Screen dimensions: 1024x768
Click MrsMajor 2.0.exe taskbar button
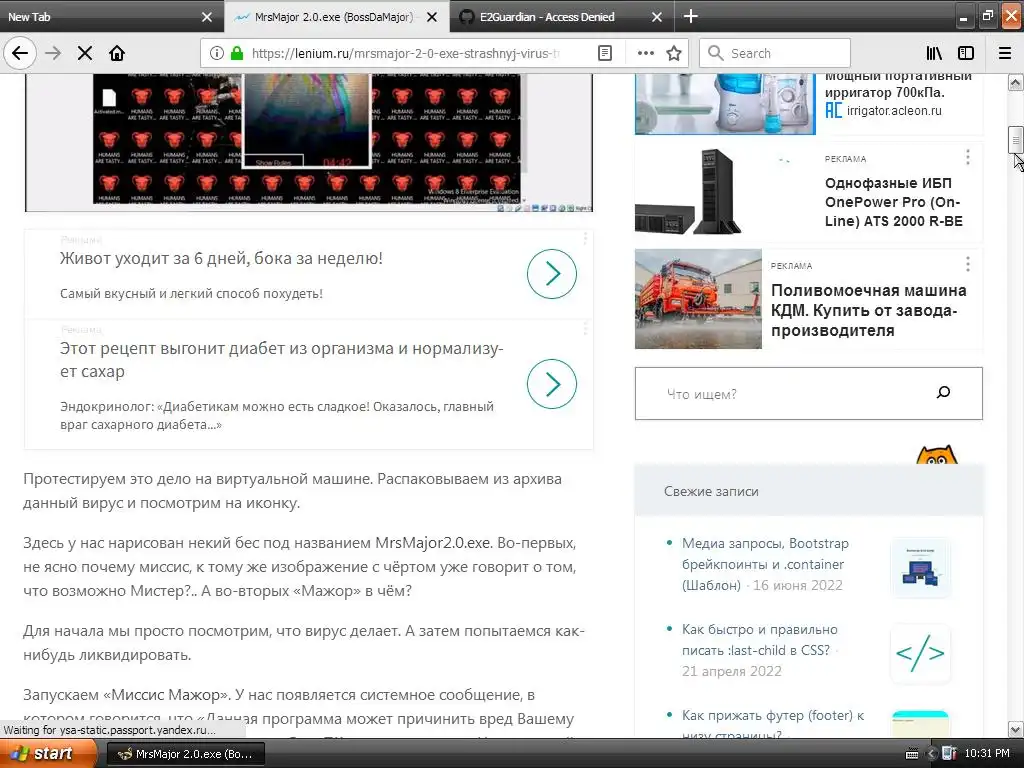click(185, 754)
